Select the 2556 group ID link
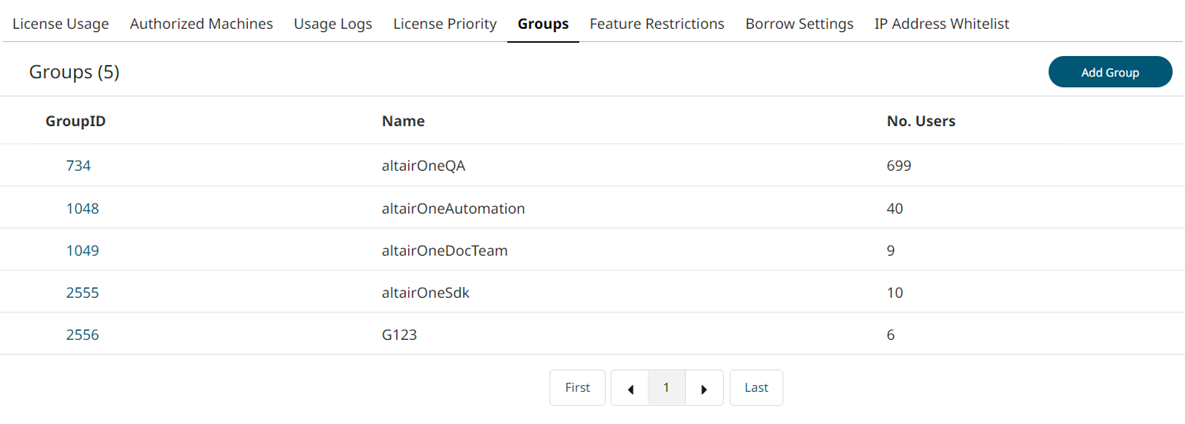The width and height of the screenshot is (1185, 424). pos(82,335)
